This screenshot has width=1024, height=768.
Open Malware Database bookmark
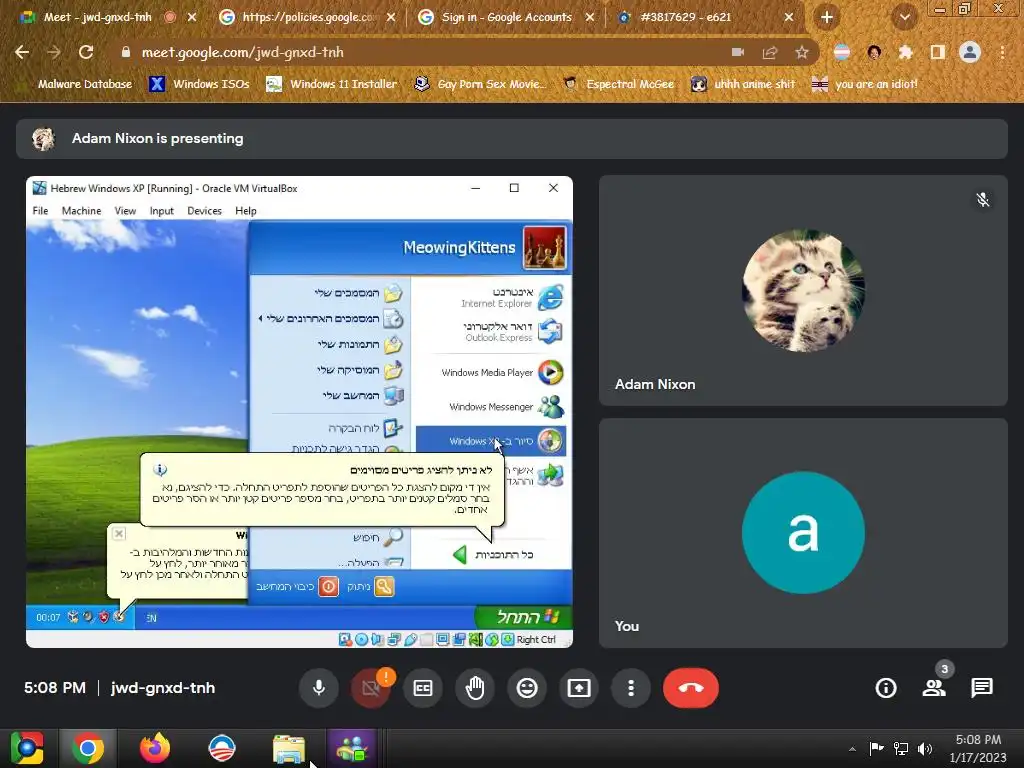(85, 84)
